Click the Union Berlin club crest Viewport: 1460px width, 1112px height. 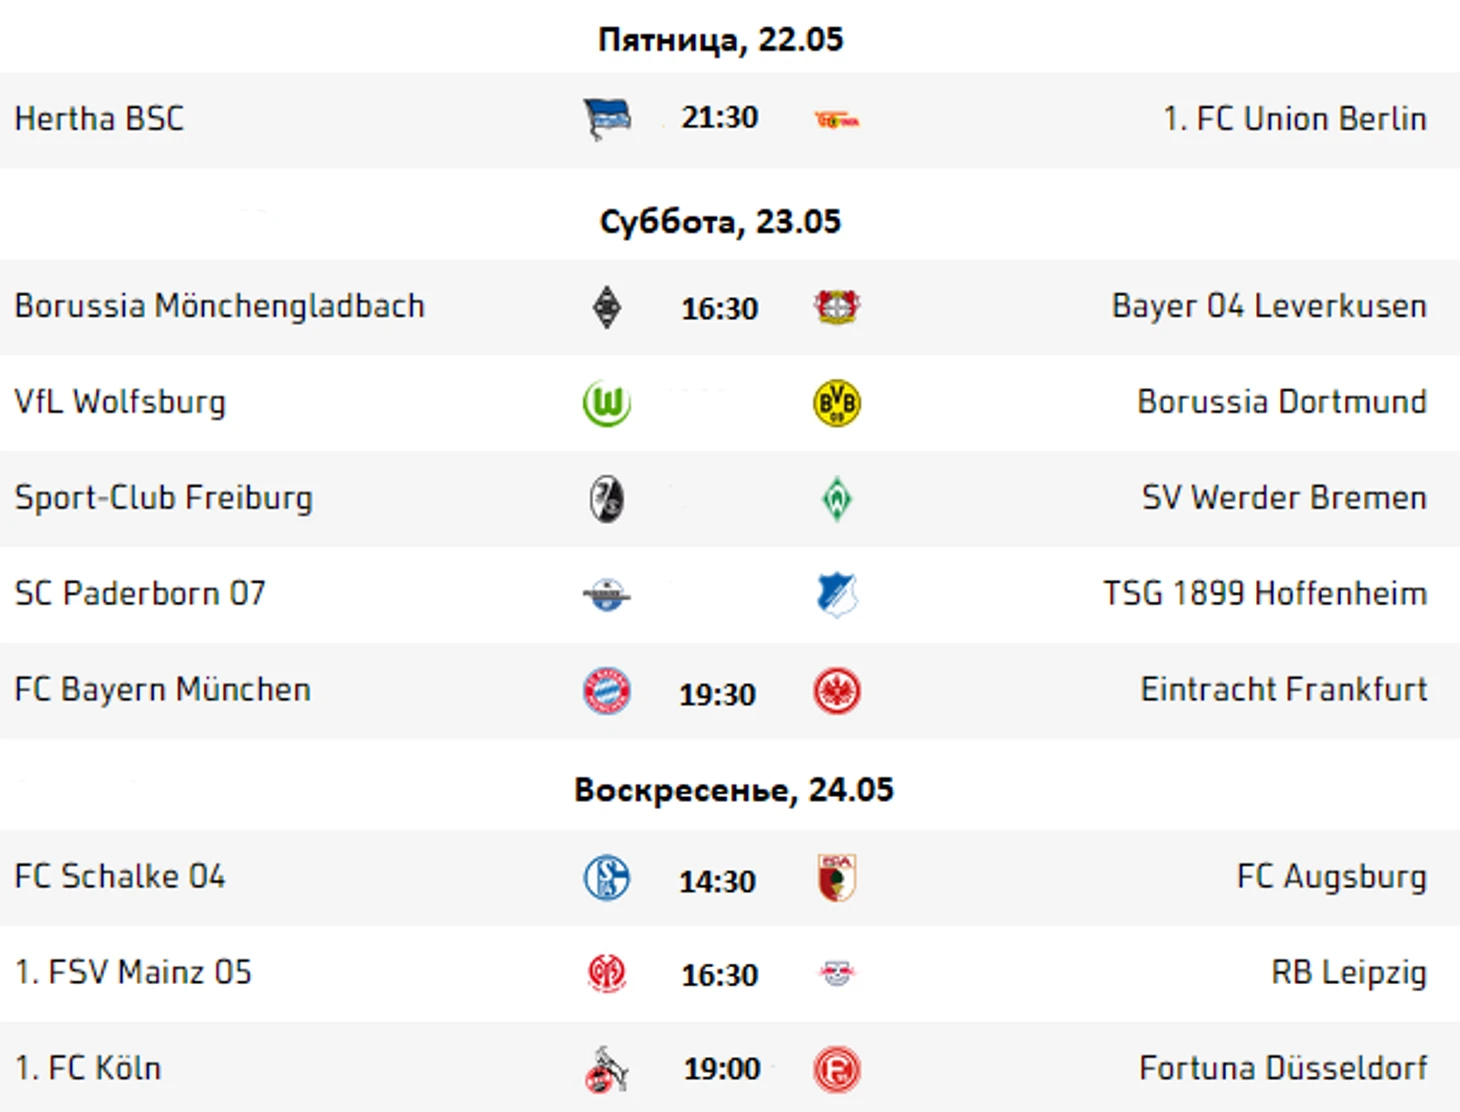(837, 120)
